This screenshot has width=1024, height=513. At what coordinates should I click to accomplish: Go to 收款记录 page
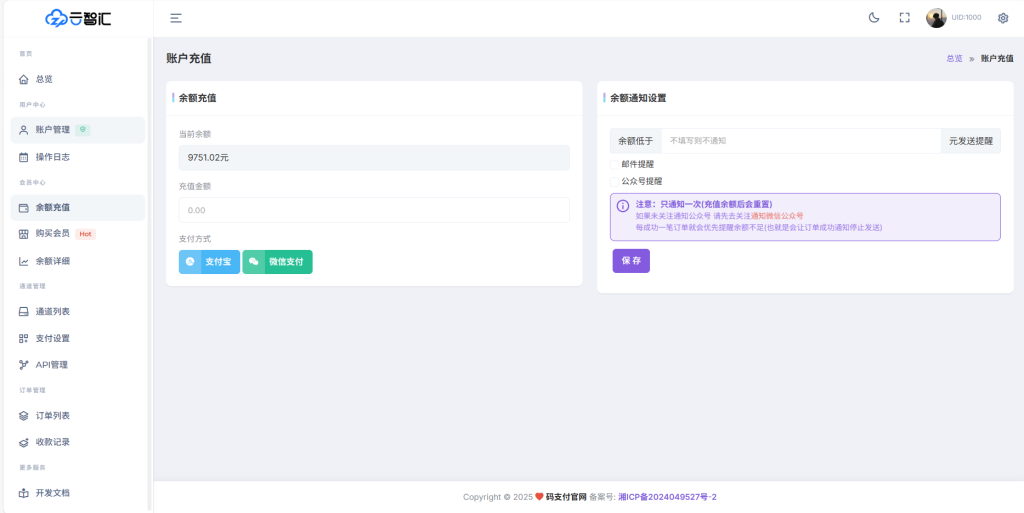78,442
